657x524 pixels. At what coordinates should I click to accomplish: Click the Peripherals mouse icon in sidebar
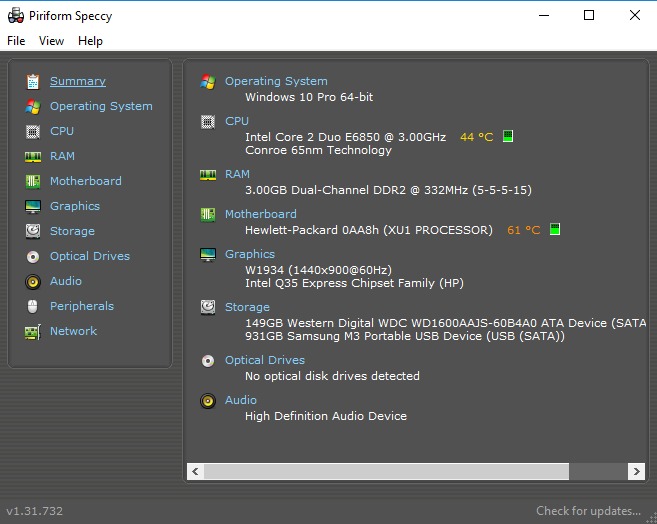point(33,307)
